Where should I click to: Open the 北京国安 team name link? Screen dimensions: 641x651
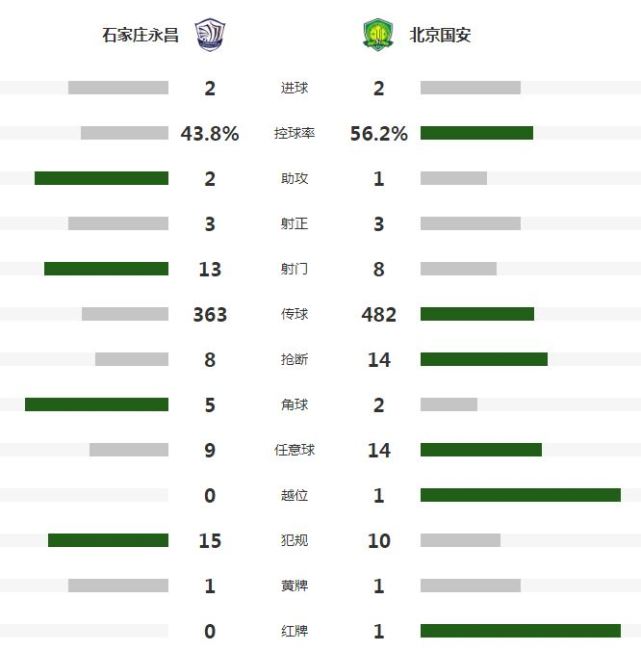[x=440, y=35]
